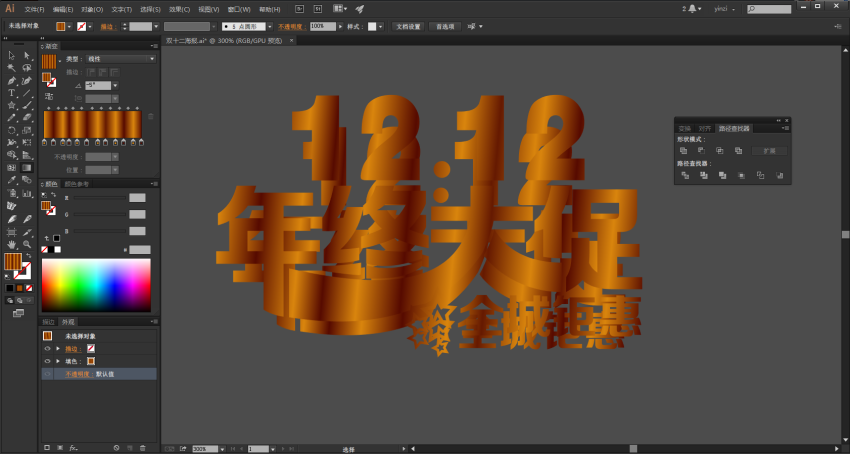850x454 pixels.
Task: Expand the 描边 row triangle in Appearance panel
Action: point(58,349)
